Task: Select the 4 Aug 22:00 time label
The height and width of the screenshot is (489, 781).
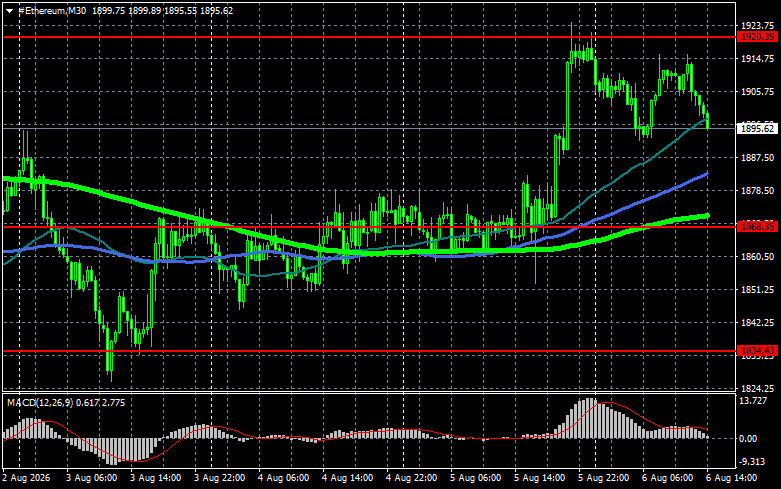Action: (x=411, y=478)
